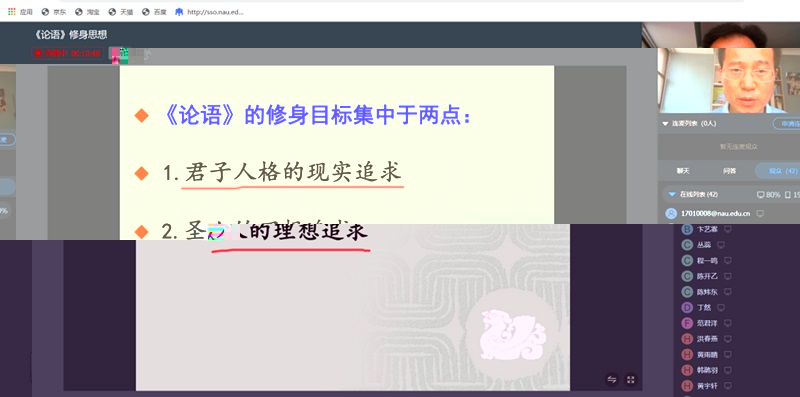Switch to the 问答 tab
The height and width of the screenshot is (397, 800).
[x=729, y=171]
